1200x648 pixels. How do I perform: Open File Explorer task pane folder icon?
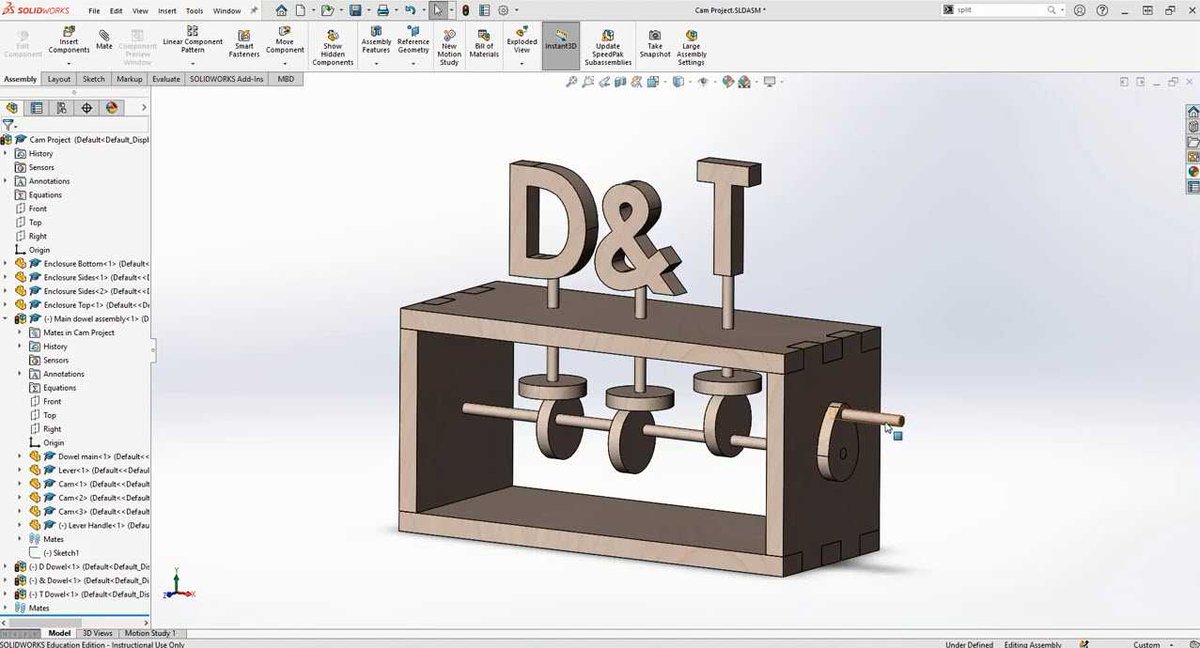point(1193,142)
